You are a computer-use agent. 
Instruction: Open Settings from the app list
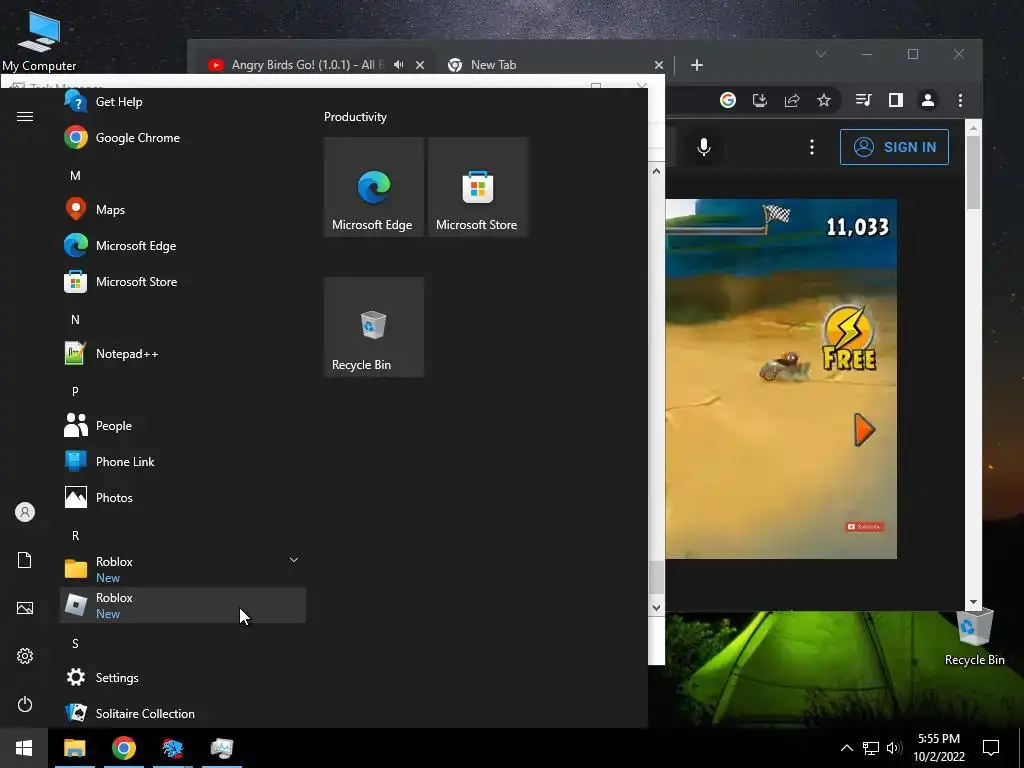[183, 677]
